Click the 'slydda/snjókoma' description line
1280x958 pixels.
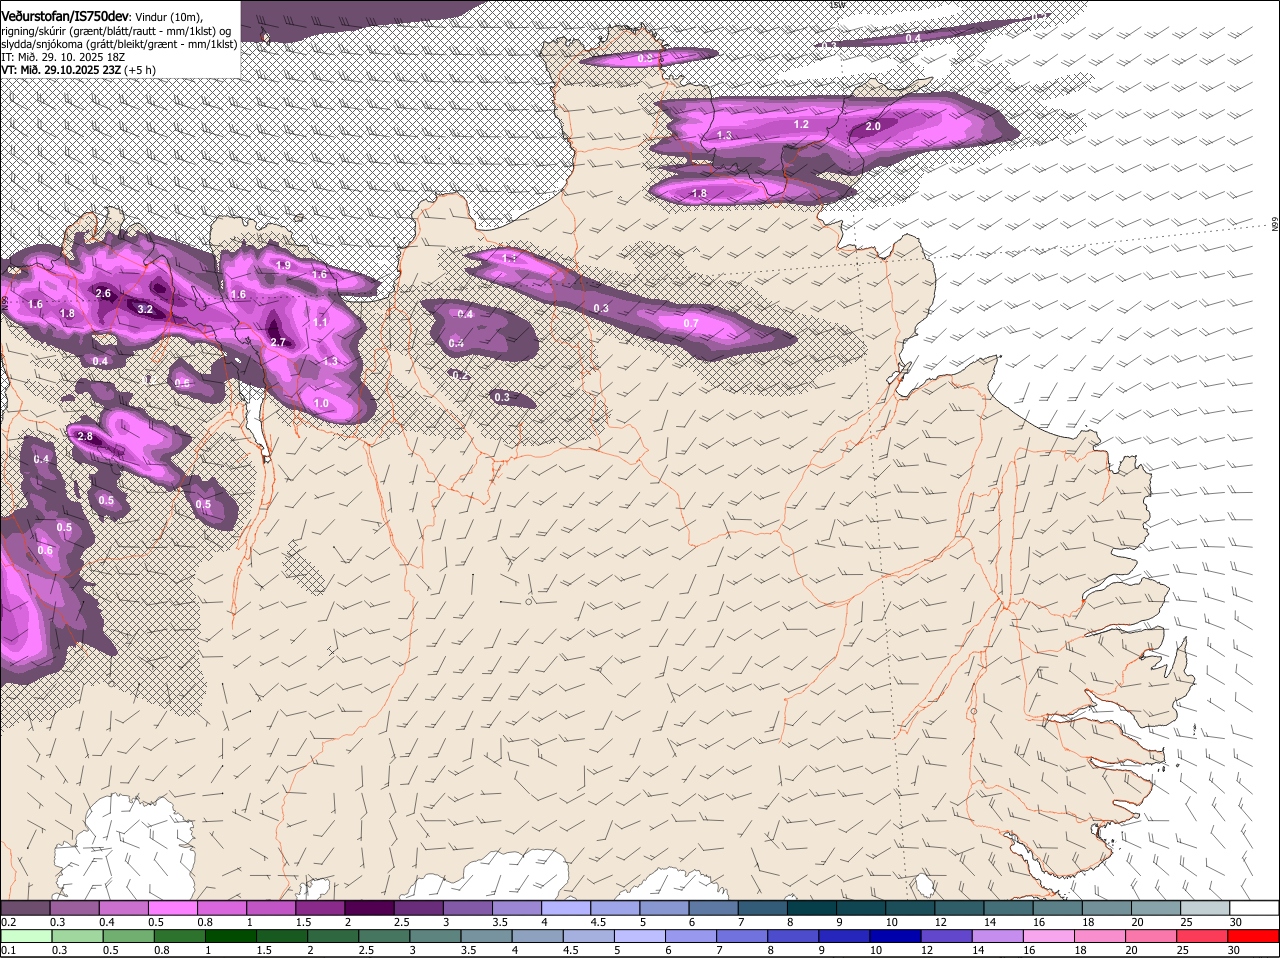point(119,44)
